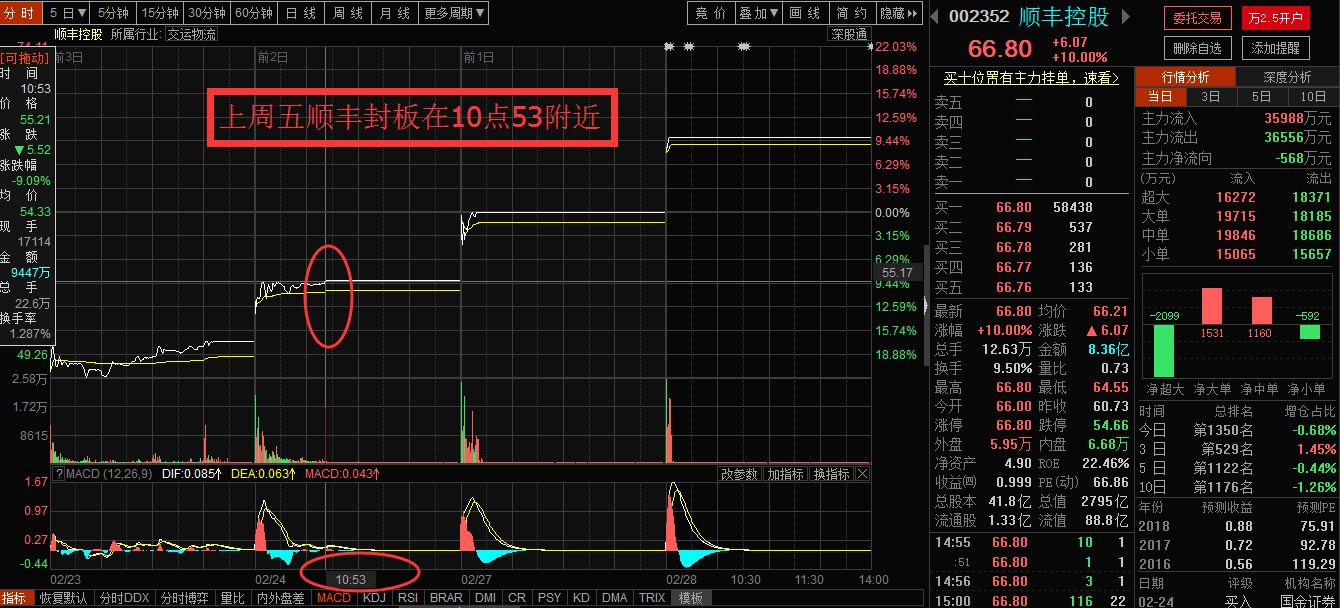Open 委托交易 trading button
This screenshot has width=1340, height=608.
tap(1197, 18)
